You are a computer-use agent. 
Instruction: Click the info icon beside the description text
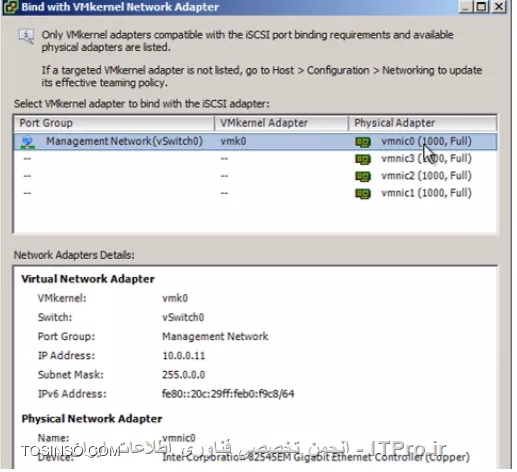pyautogui.click(x=26, y=36)
